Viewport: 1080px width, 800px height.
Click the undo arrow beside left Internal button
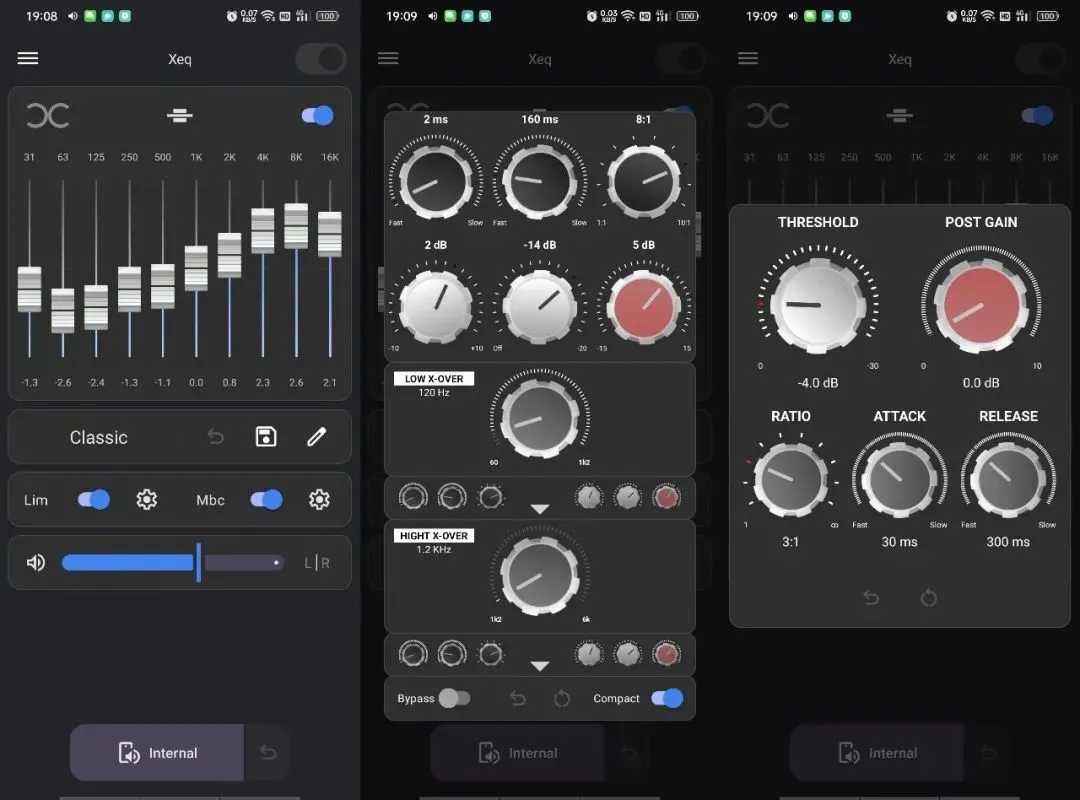pos(268,752)
